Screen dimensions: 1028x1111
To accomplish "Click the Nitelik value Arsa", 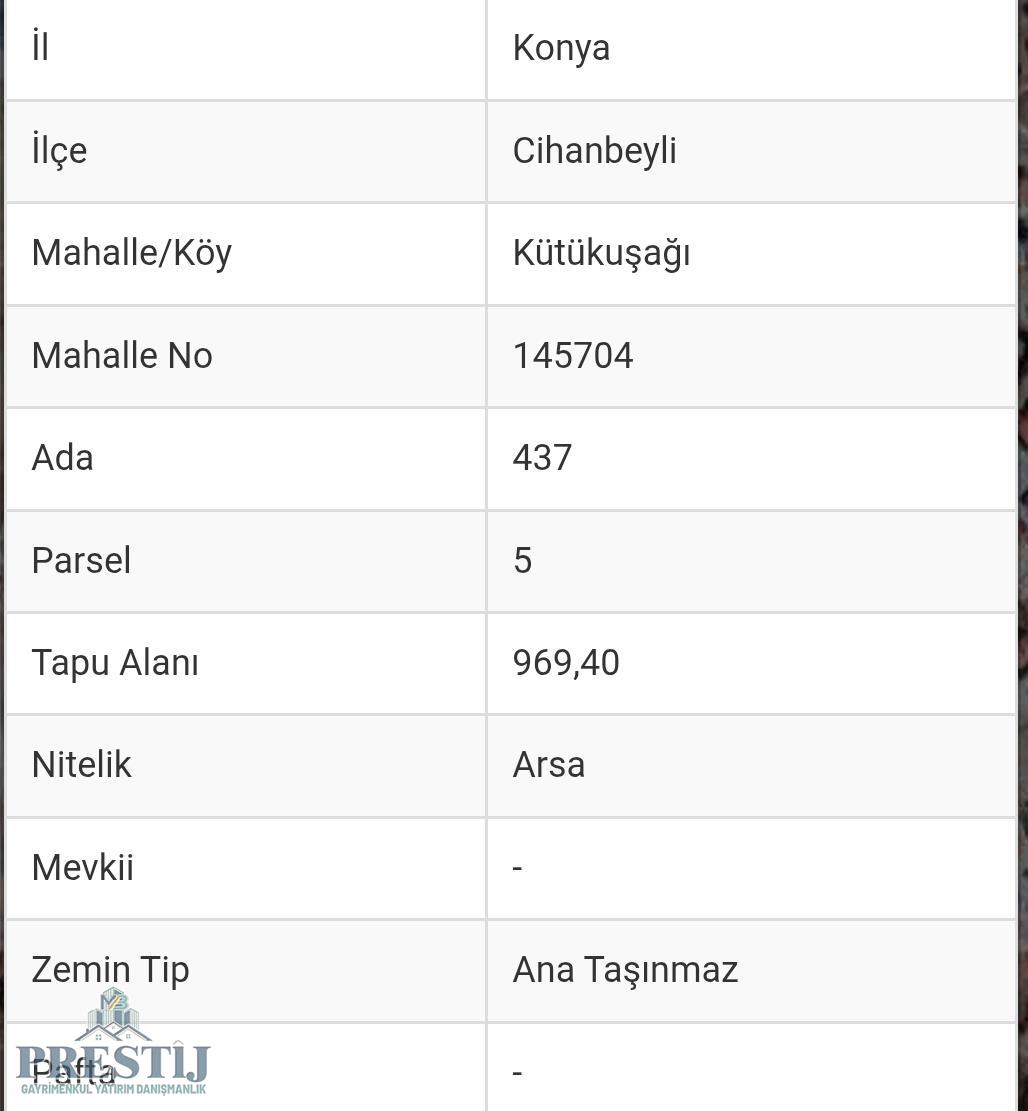I will point(549,765).
